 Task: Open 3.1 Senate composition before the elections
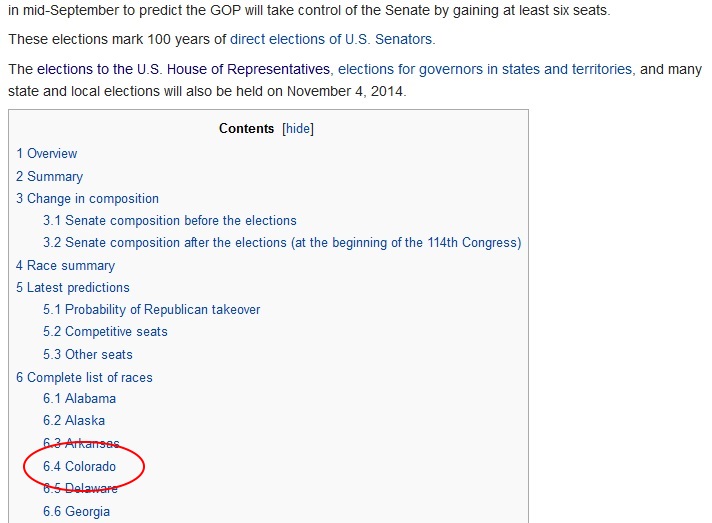pyautogui.click(x=170, y=220)
